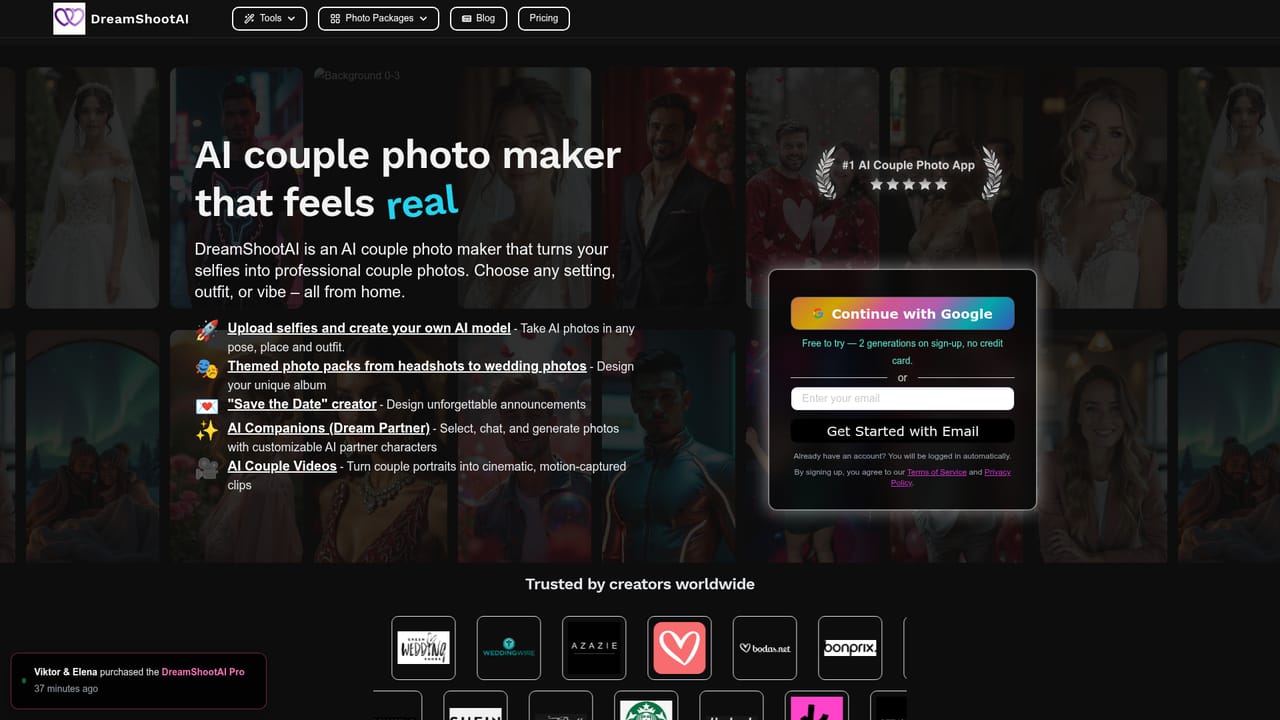Go to the Blog page
Viewport: 1280px width, 720px height.
(478, 18)
